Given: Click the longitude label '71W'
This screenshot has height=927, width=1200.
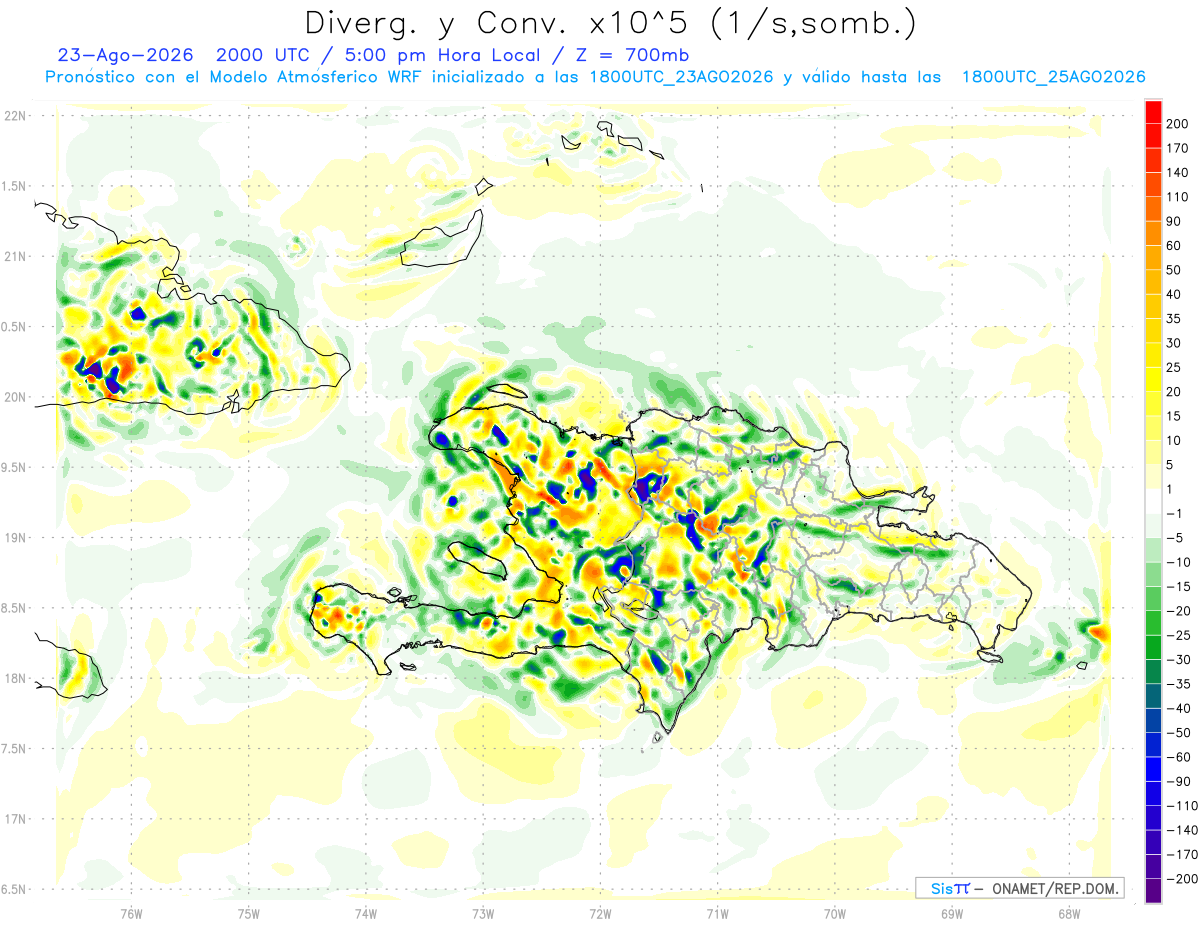Looking at the screenshot, I should click(717, 913).
